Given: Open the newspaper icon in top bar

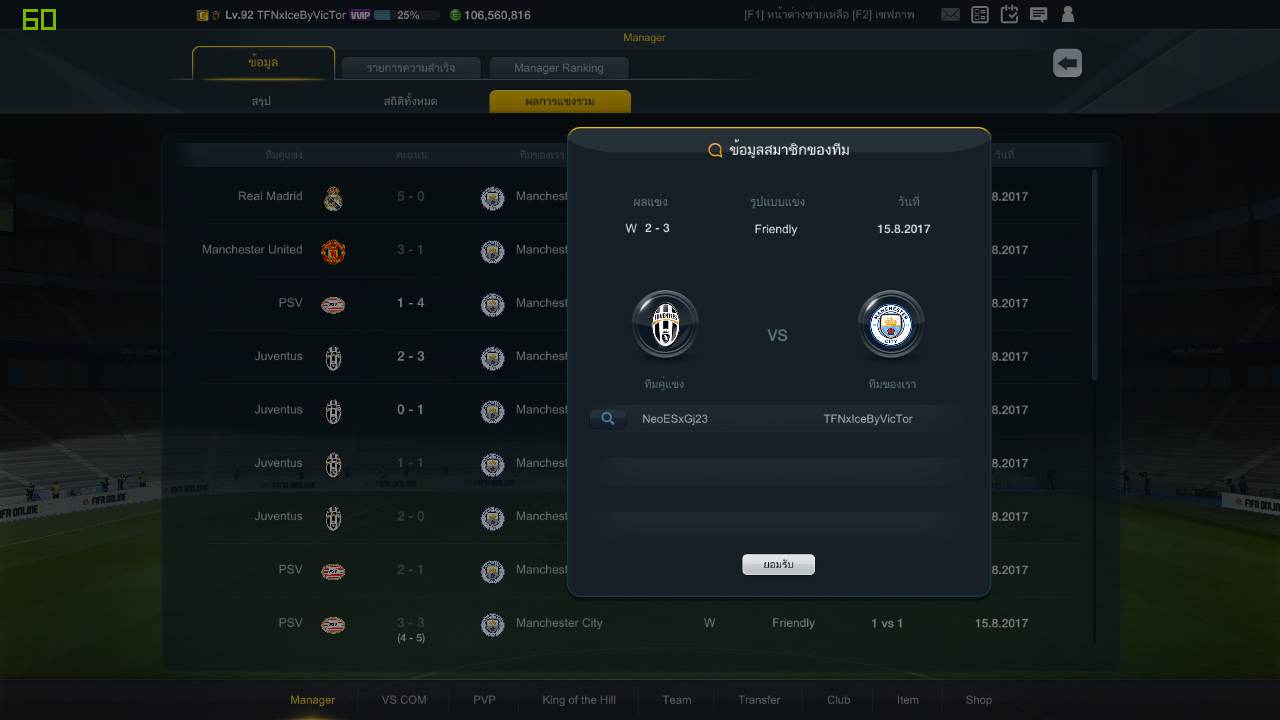Looking at the screenshot, I should pyautogui.click(x=980, y=15).
